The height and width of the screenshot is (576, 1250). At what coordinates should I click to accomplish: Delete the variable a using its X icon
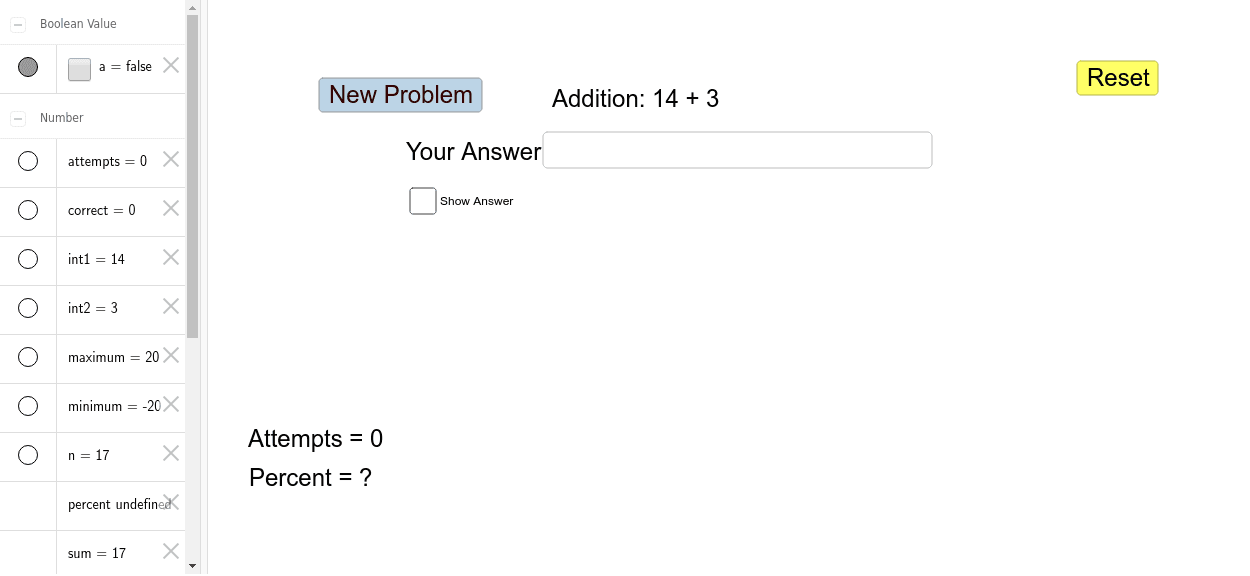170,65
